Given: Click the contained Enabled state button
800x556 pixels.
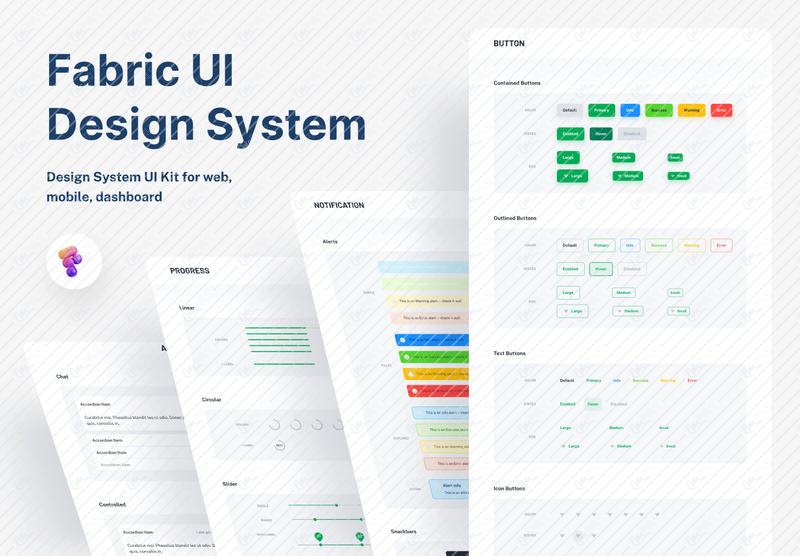Looking at the screenshot, I should click(570, 134).
